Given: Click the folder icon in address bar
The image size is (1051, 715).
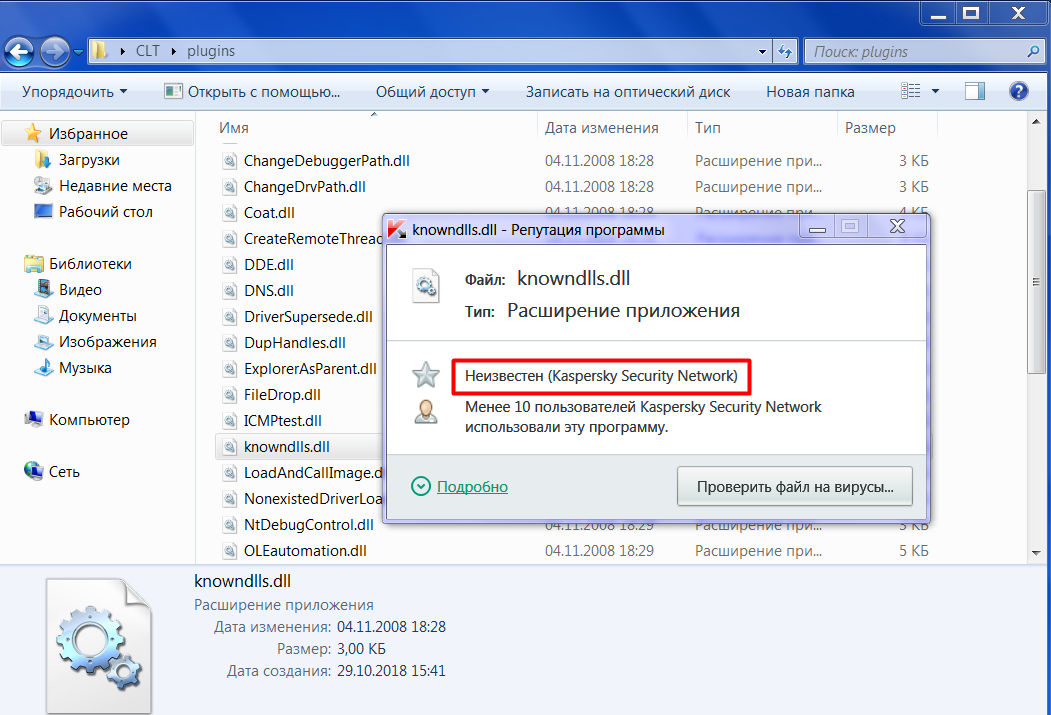Looking at the screenshot, I should pyautogui.click(x=100, y=51).
